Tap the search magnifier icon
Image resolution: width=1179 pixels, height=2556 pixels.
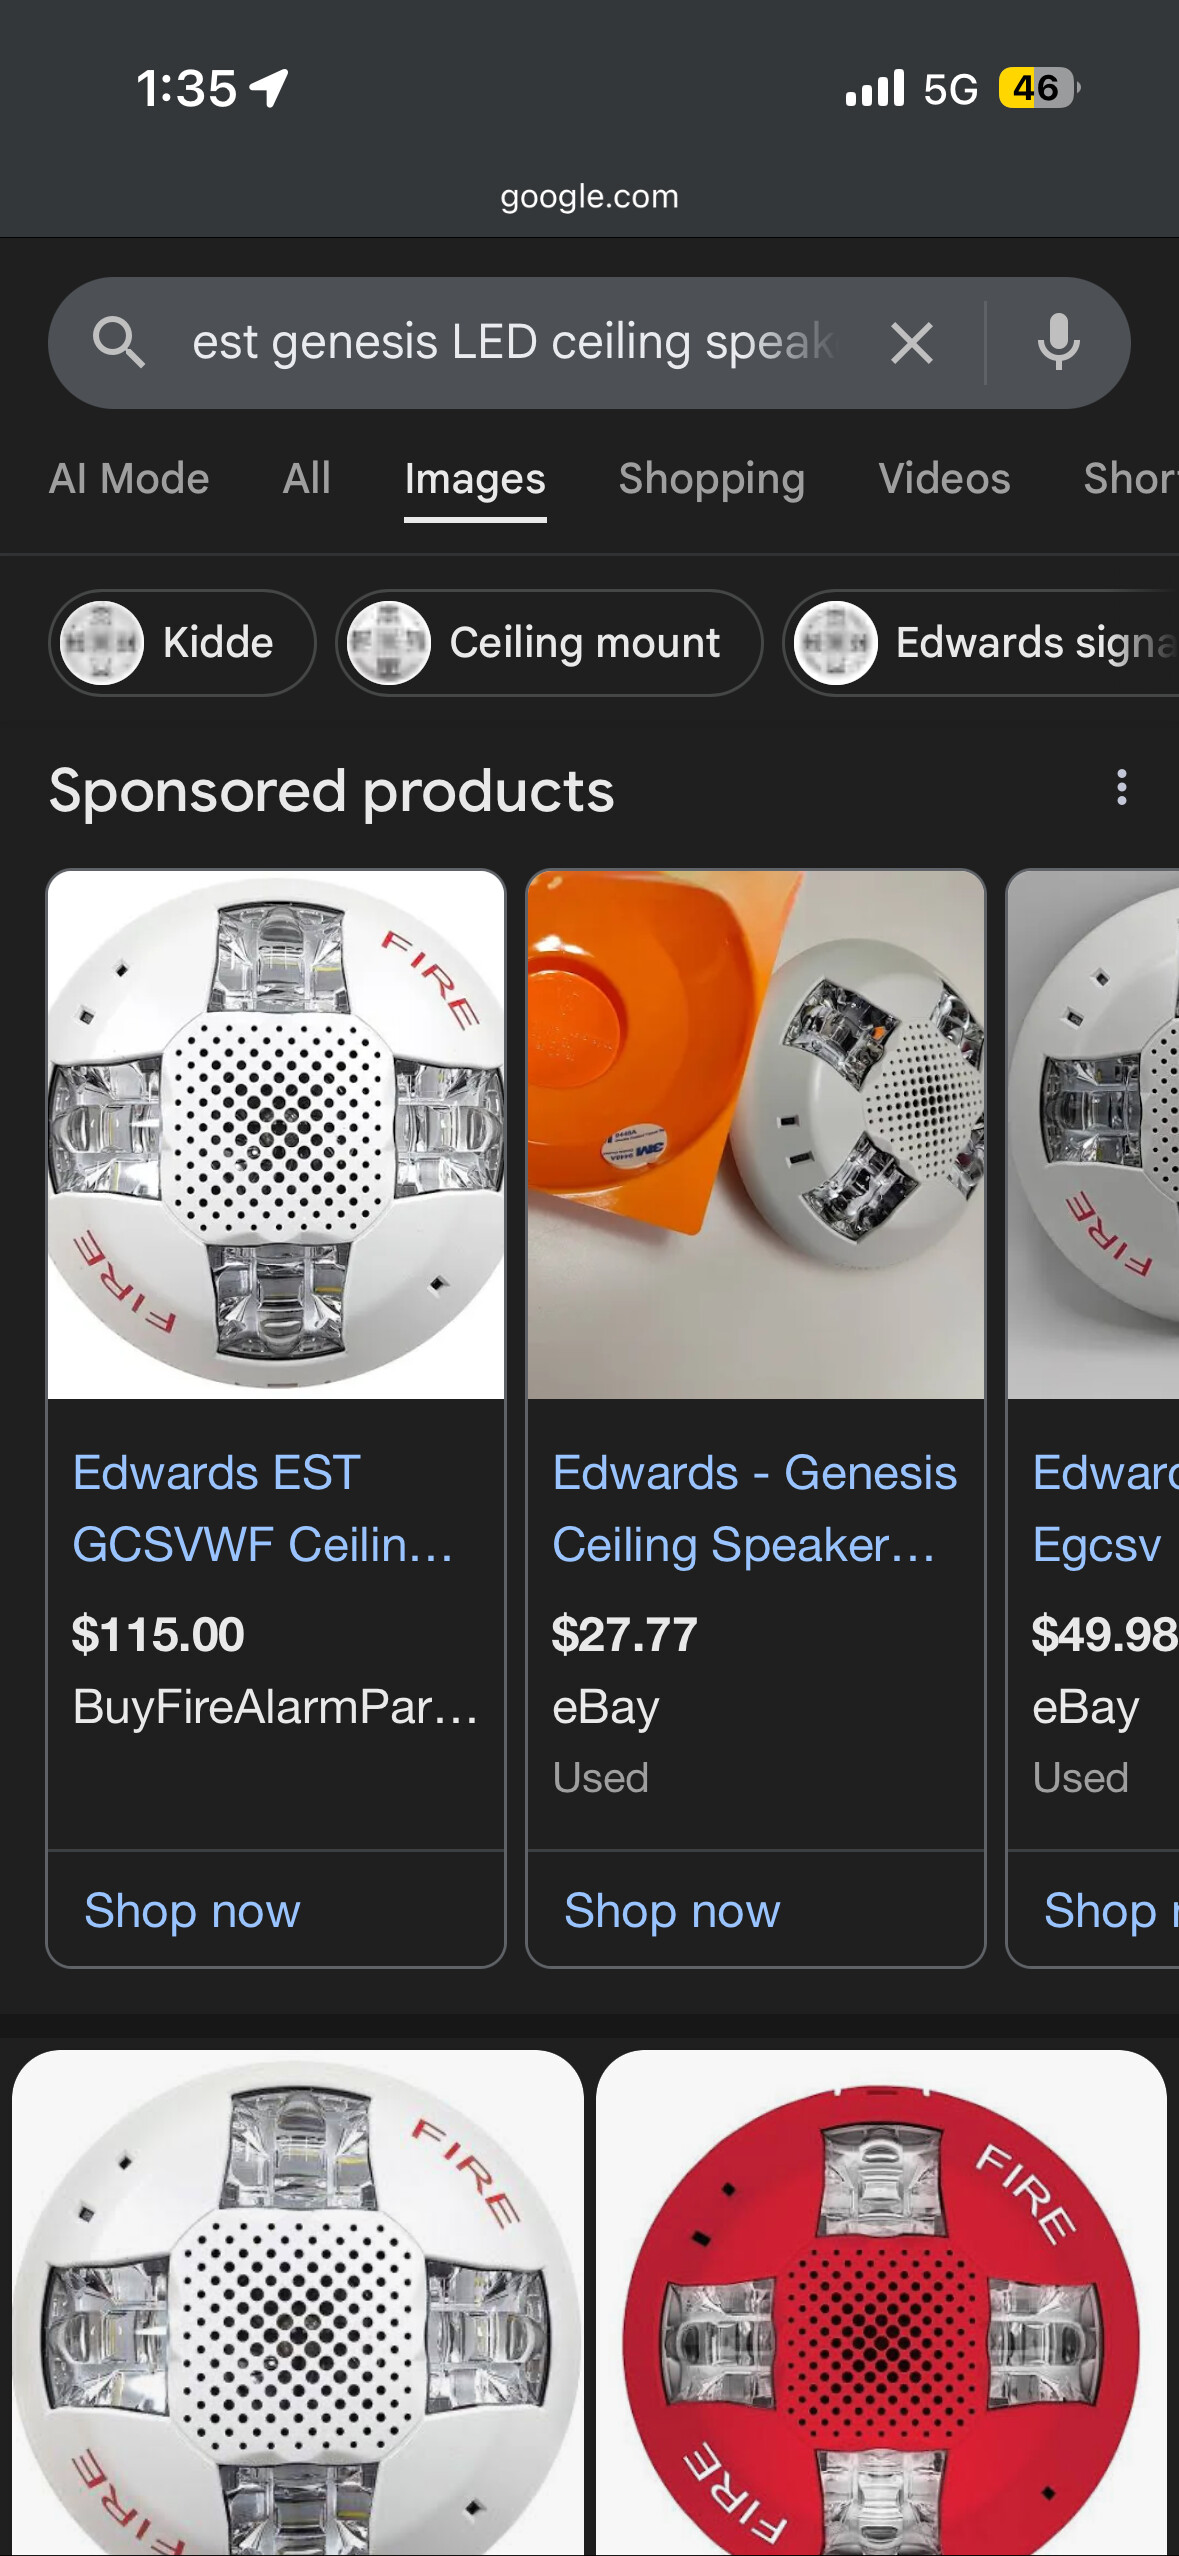tap(119, 343)
